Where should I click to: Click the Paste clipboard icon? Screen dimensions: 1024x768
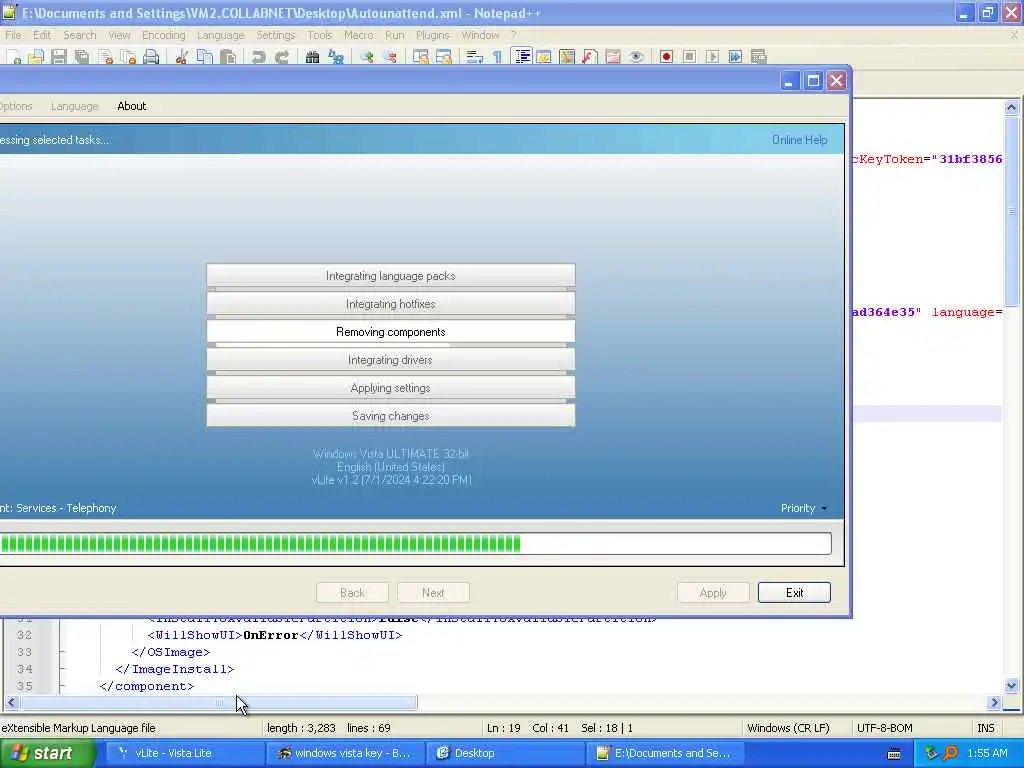[x=228, y=57]
